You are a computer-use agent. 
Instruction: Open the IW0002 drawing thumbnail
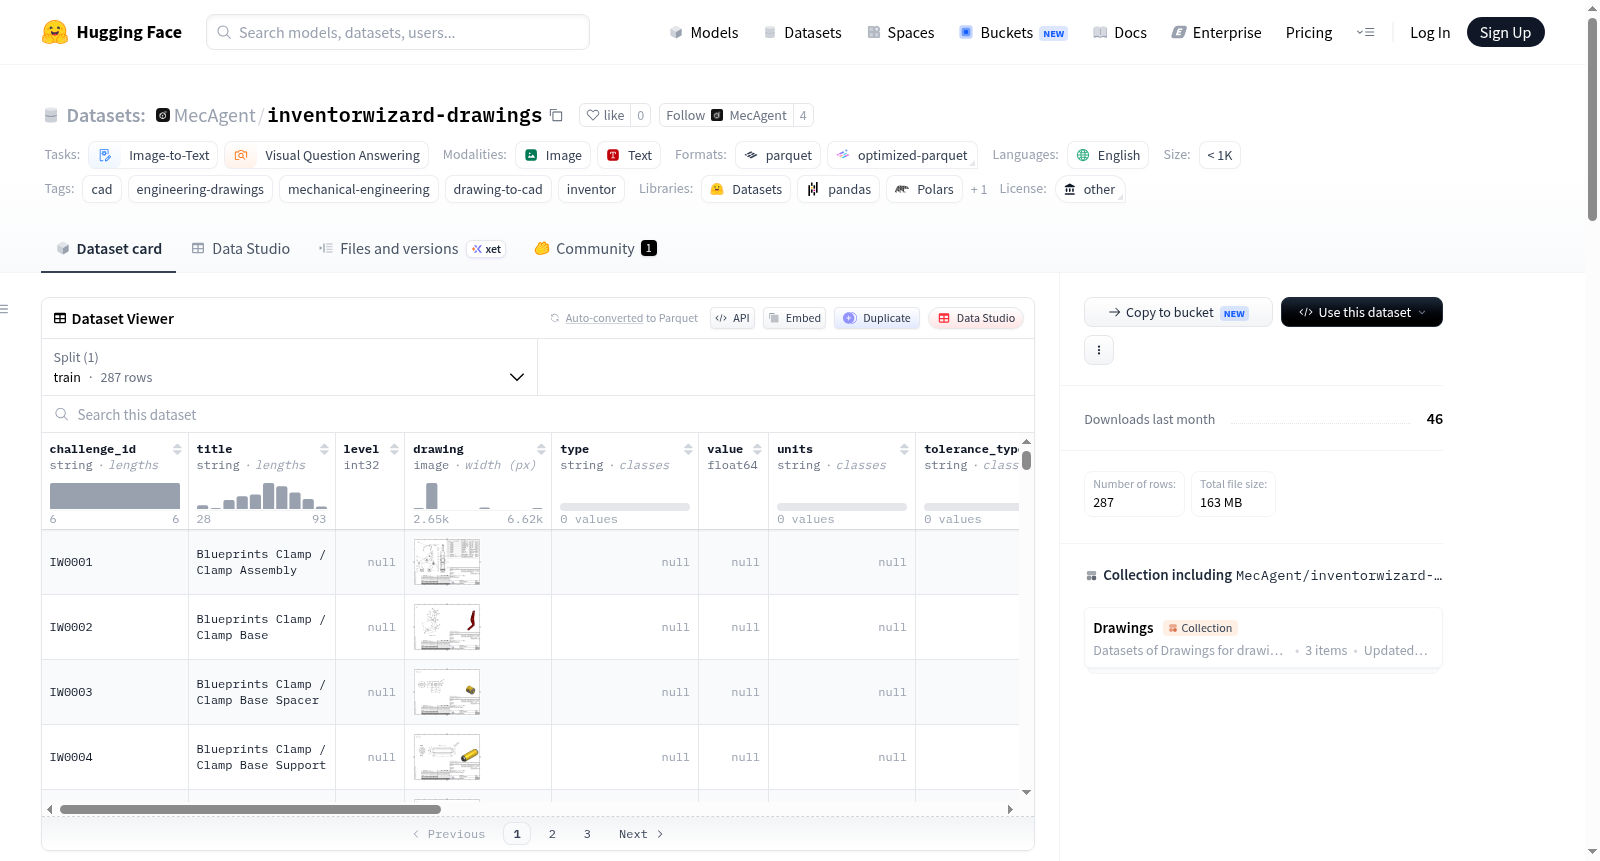coord(447,627)
